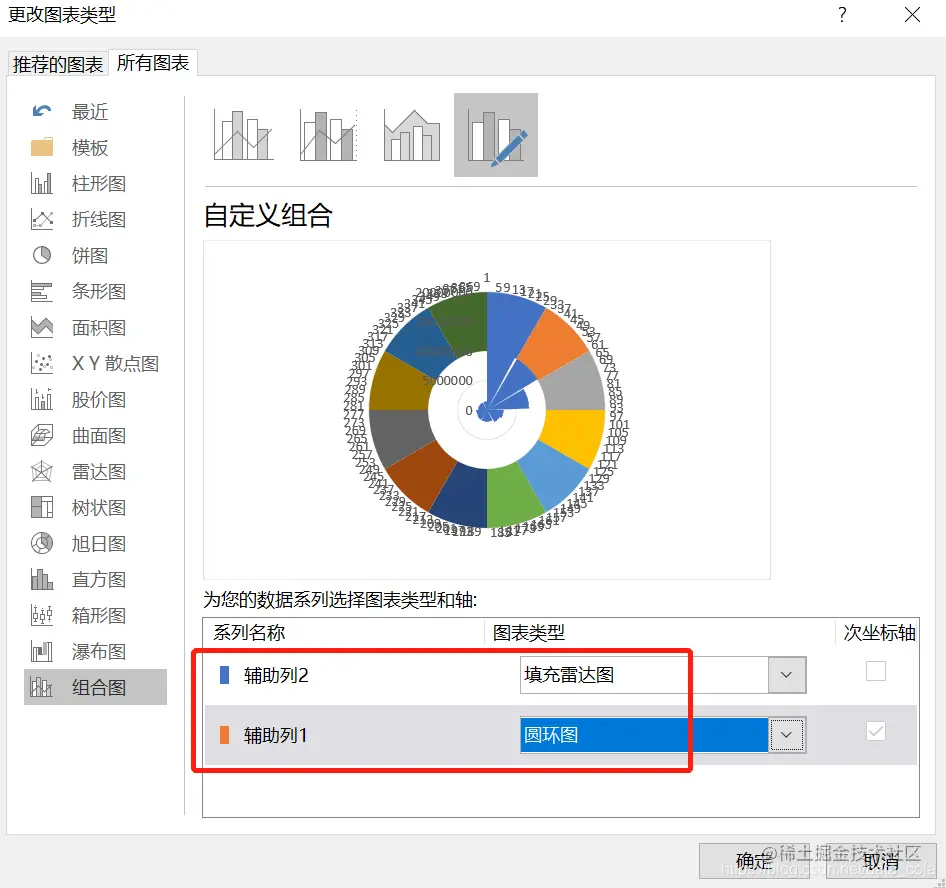Choose the Treemap (树状图) icon
The height and width of the screenshot is (888, 946).
coord(42,507)
